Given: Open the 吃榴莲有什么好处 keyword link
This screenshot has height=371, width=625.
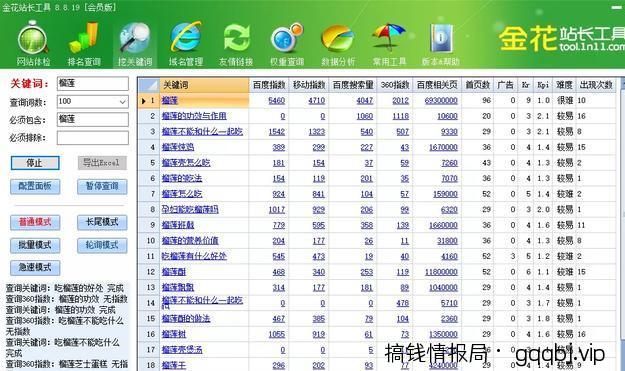Looking at the screenshot, I should [x=194, y=256].
